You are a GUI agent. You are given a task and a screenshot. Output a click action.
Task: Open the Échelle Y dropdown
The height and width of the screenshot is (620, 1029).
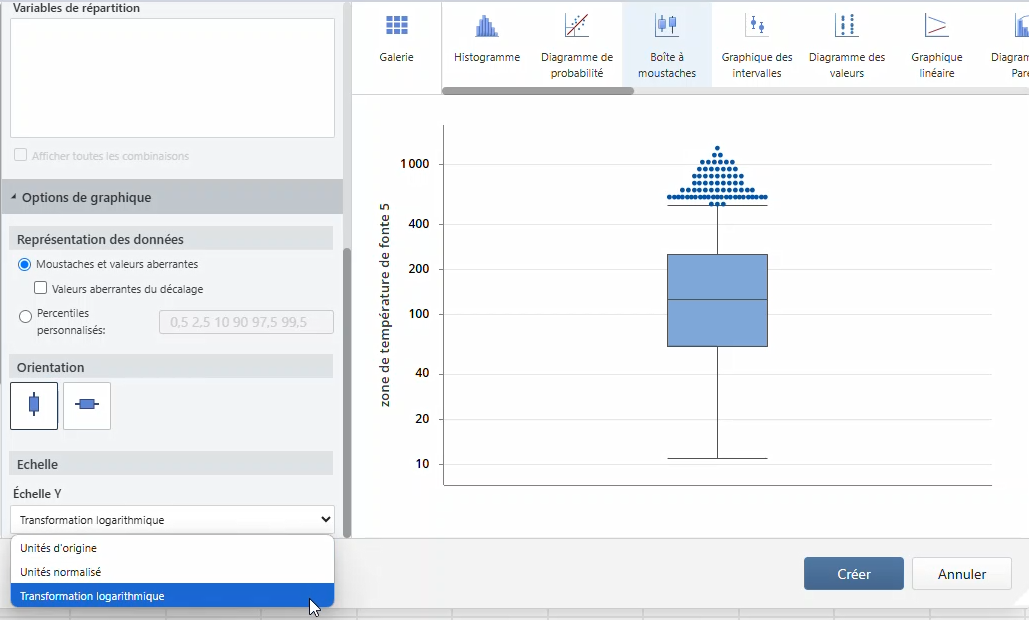pyautogui.click(x=172, y=520)
